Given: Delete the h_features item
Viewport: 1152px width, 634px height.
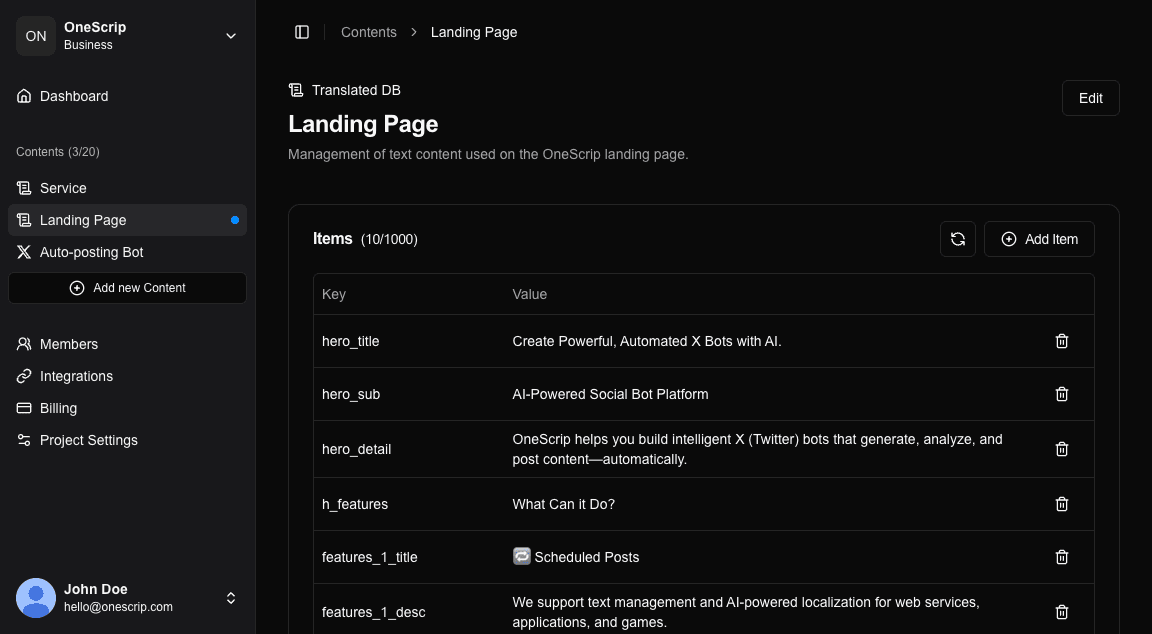Looking at the screenshot, I should (1062, 504).
